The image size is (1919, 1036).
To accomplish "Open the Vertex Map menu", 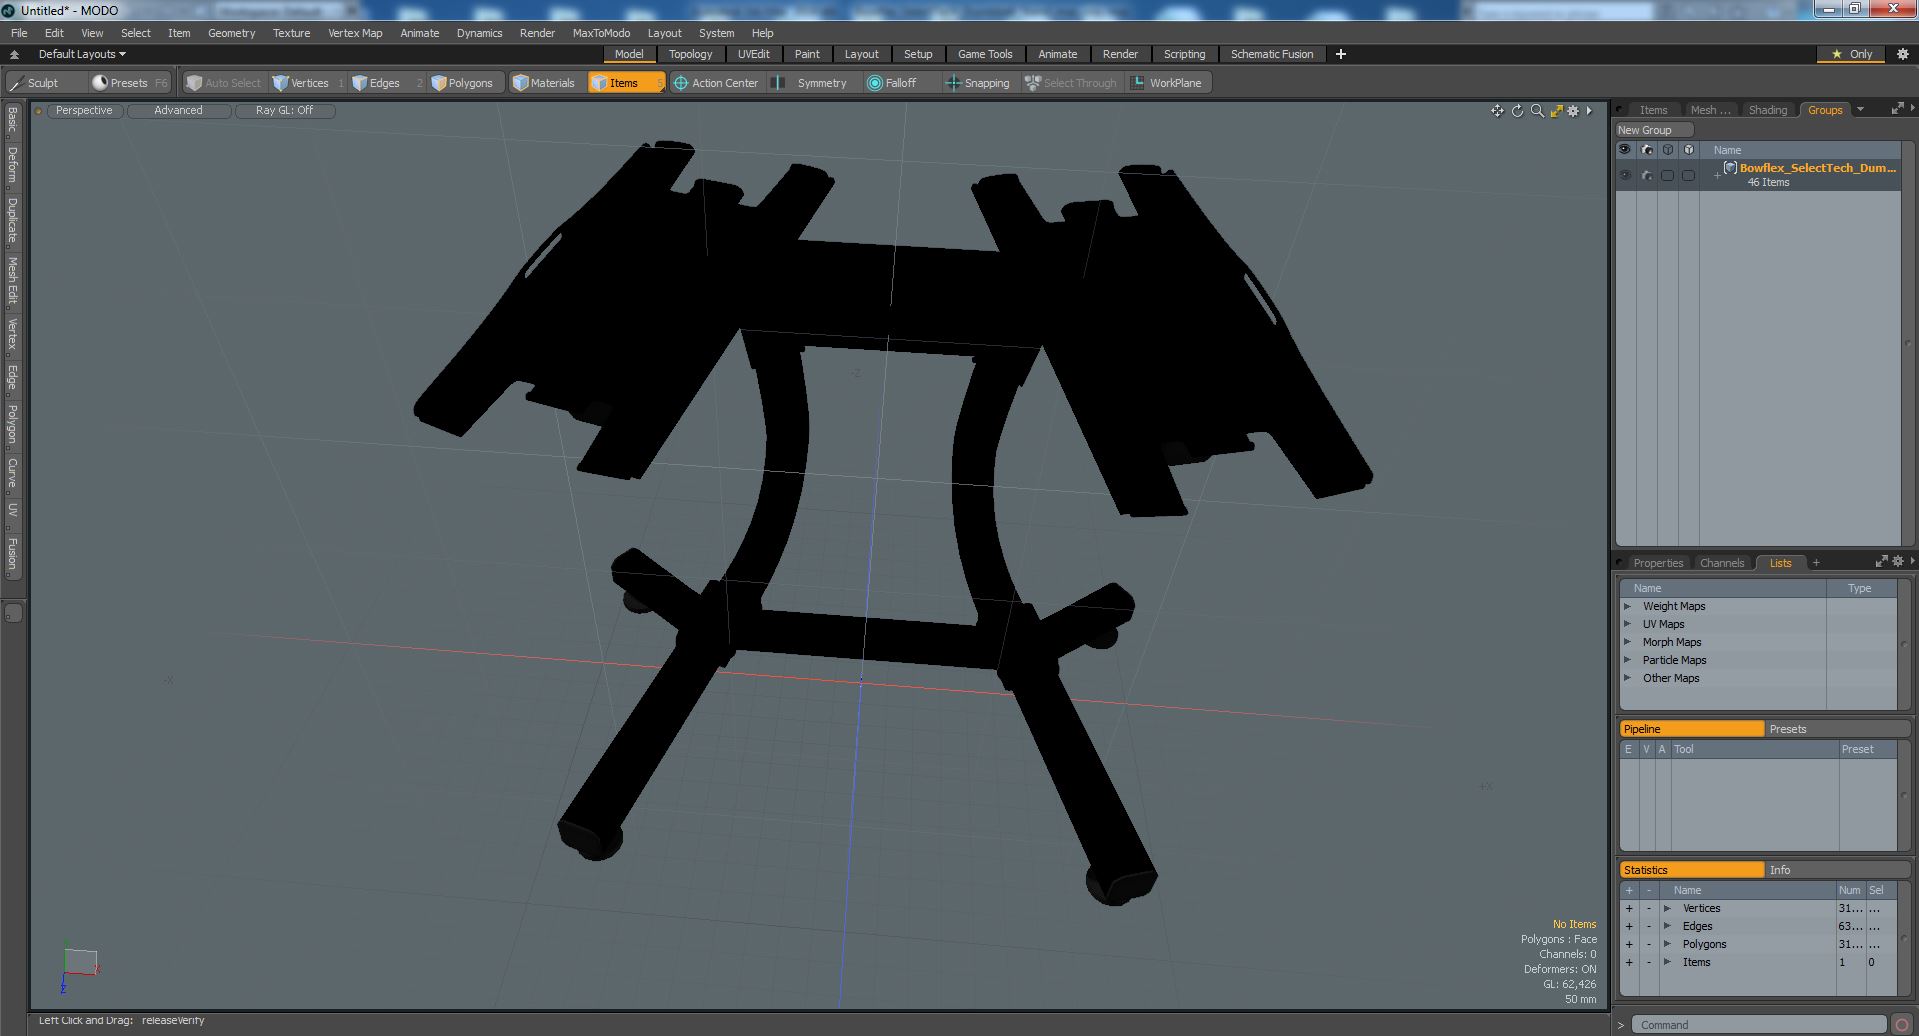I will click(355, 33).
